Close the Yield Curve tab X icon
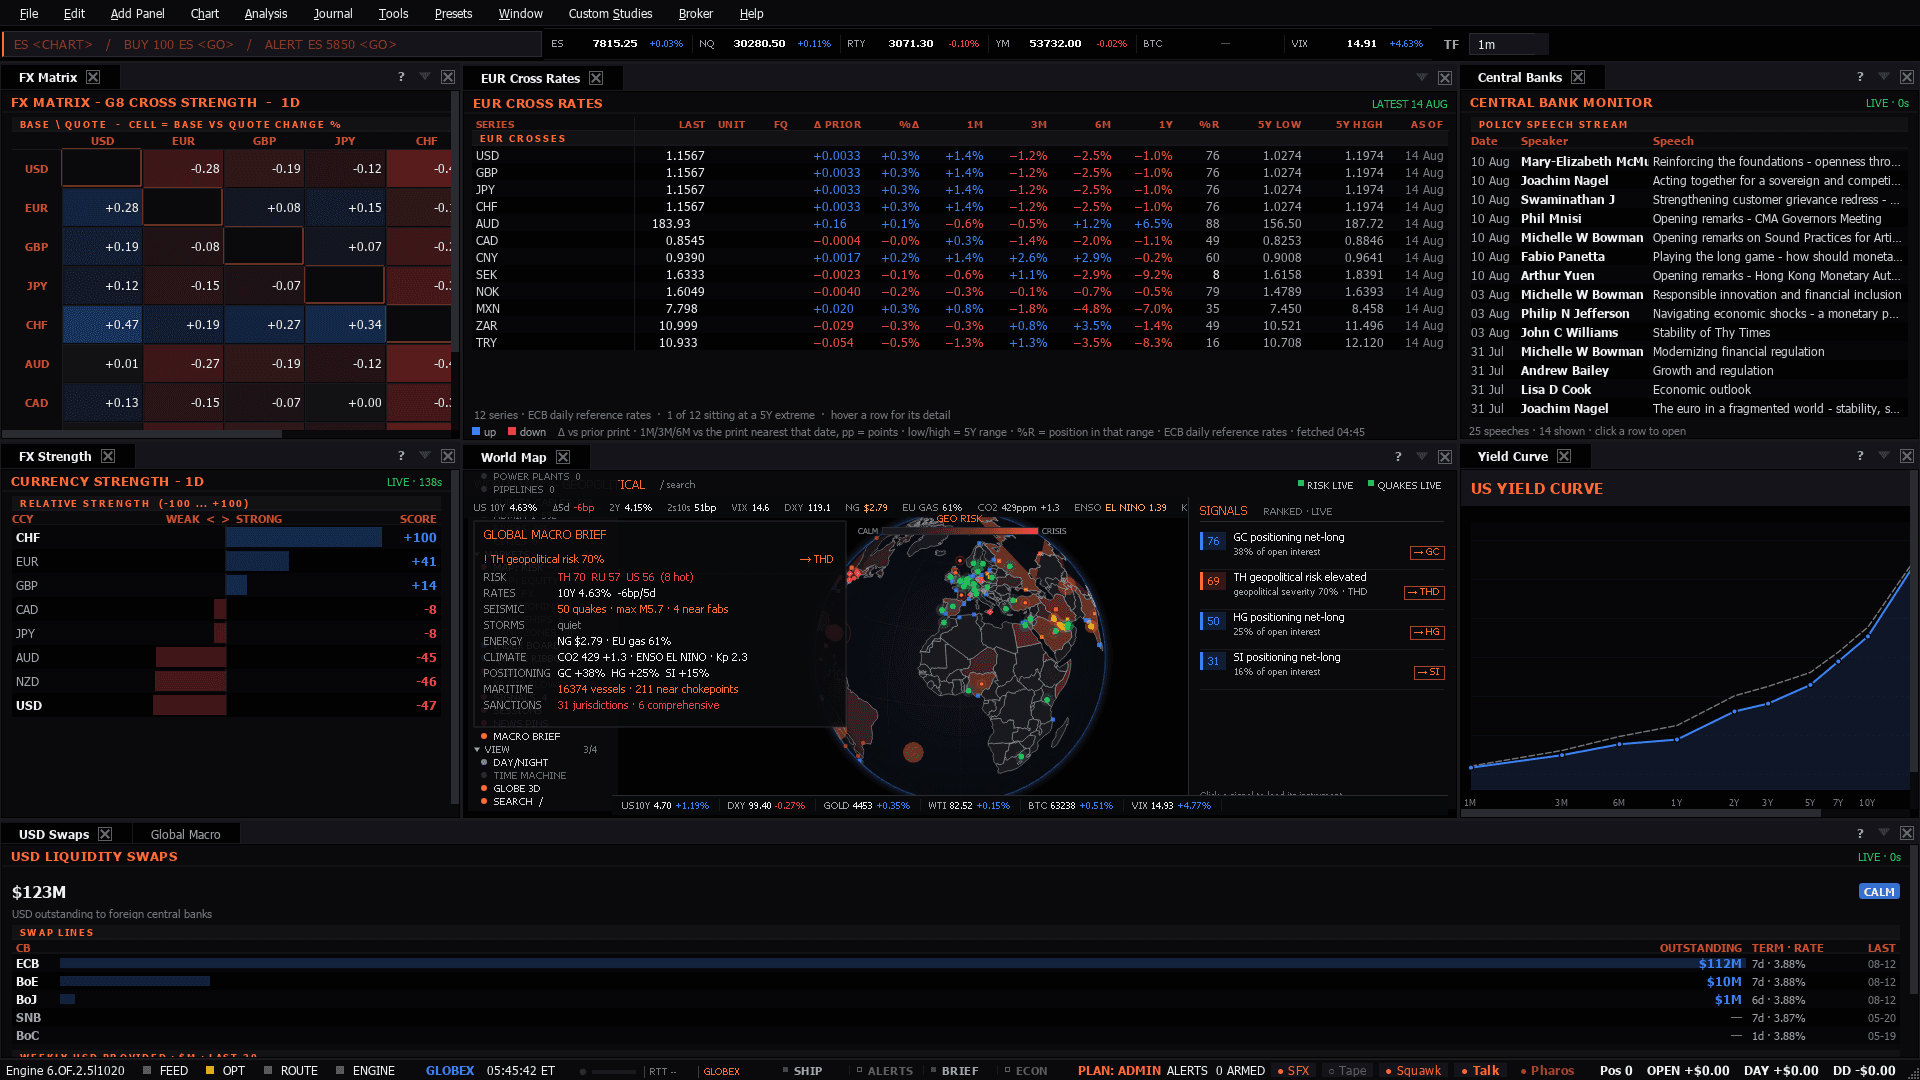The width and height of the screenshot is (1920, 1080). [1564, 456]
